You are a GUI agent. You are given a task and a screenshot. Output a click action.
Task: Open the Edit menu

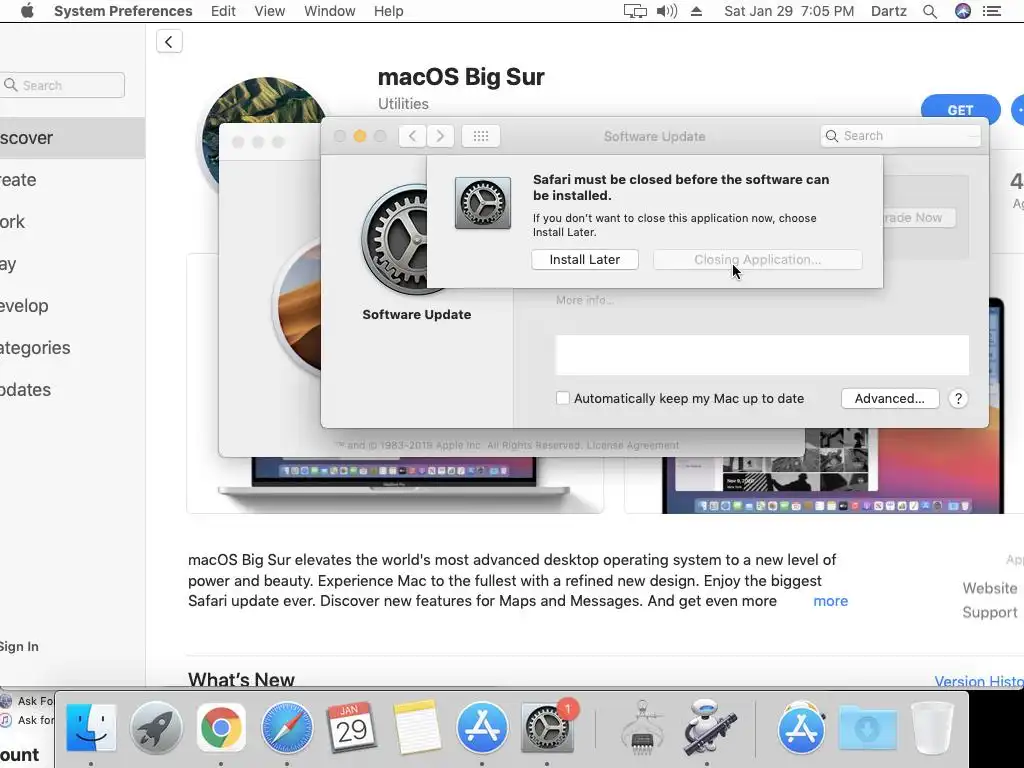click(x=223, y=11)
